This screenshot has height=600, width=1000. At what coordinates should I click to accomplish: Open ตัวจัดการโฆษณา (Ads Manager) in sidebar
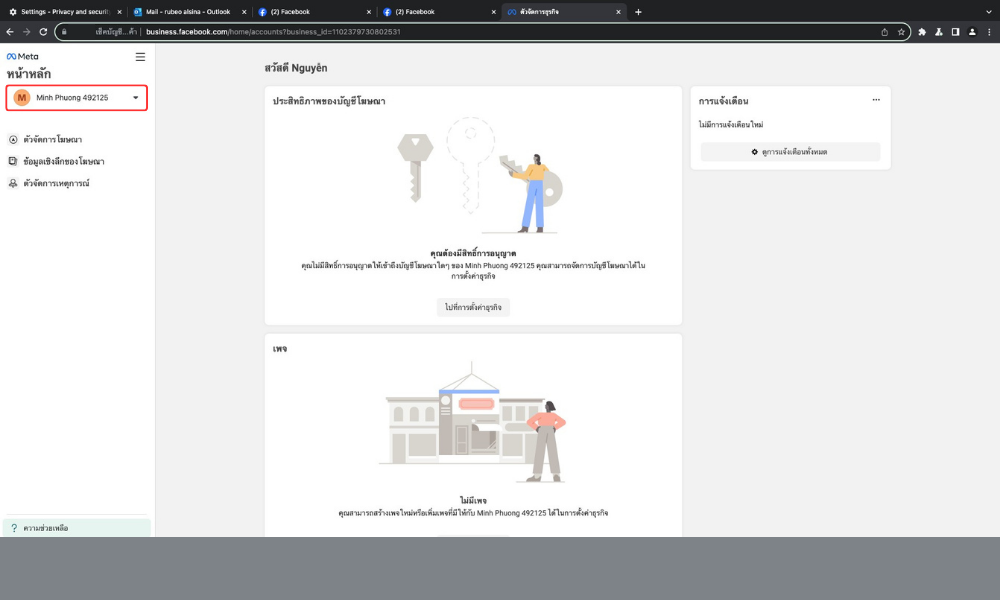(52, 140)
